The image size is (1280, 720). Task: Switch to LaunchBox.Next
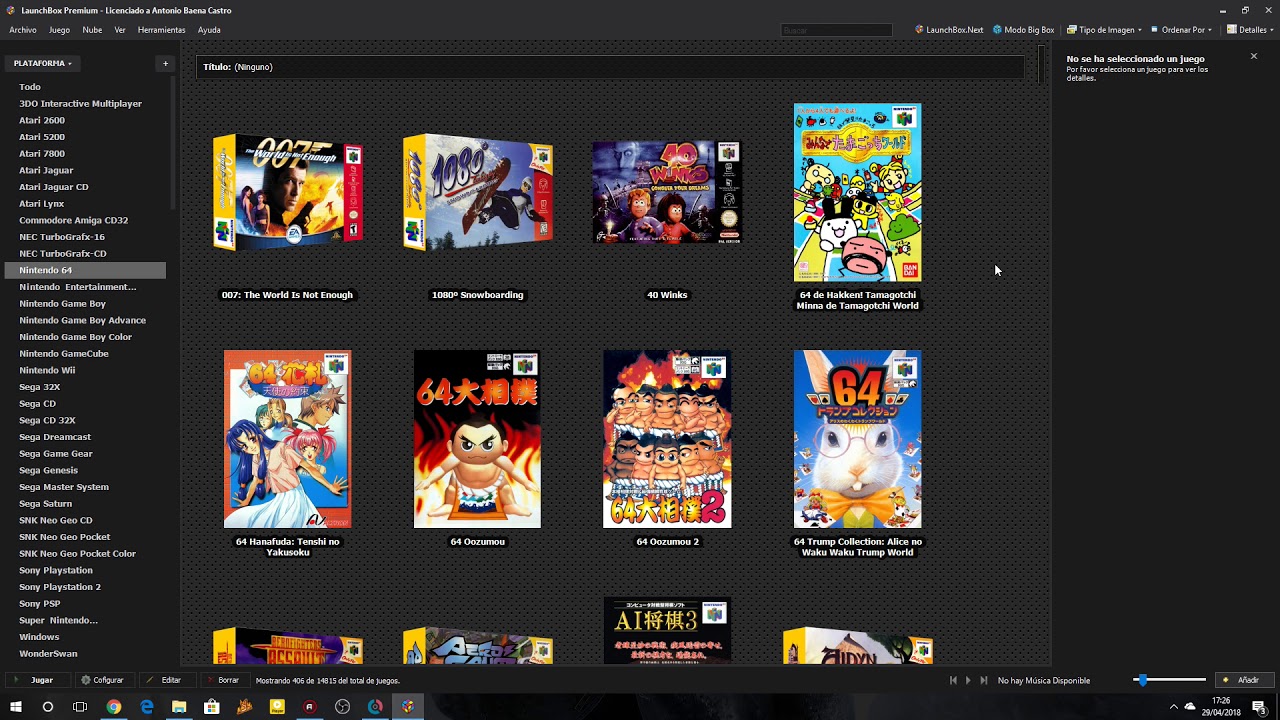coord(949,30)
